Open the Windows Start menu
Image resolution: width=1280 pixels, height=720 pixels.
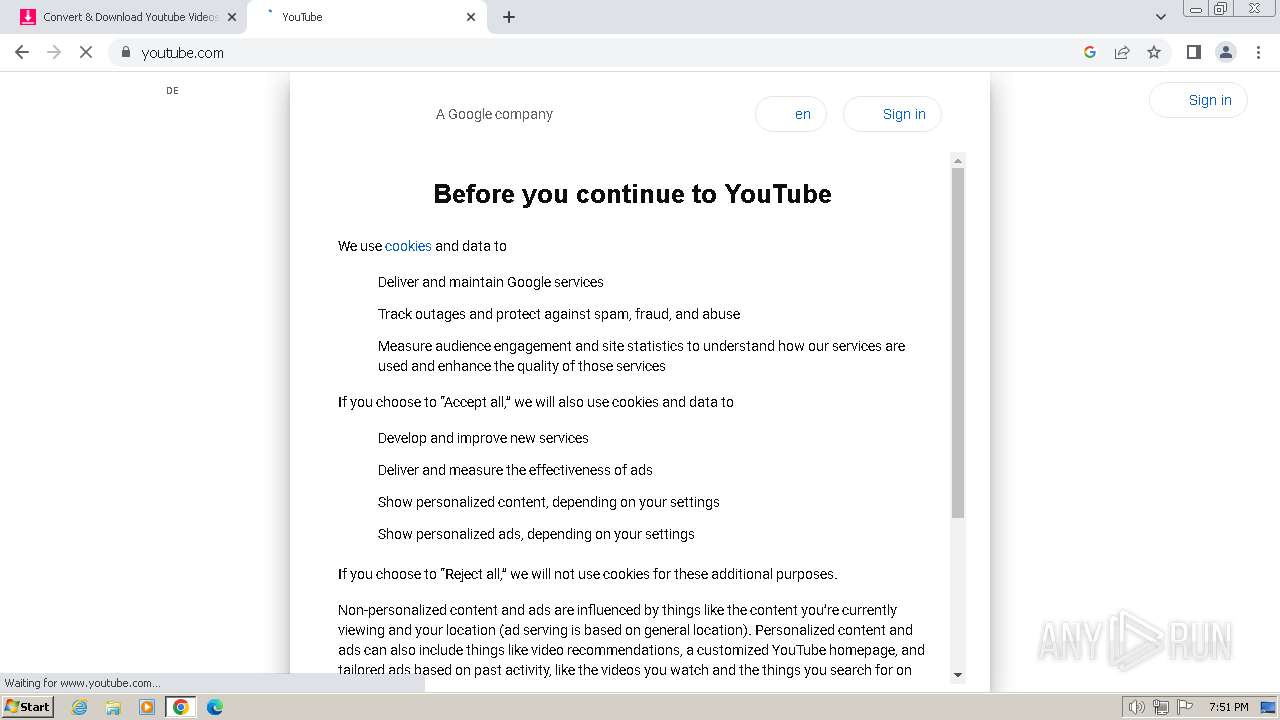click(28, 706)
